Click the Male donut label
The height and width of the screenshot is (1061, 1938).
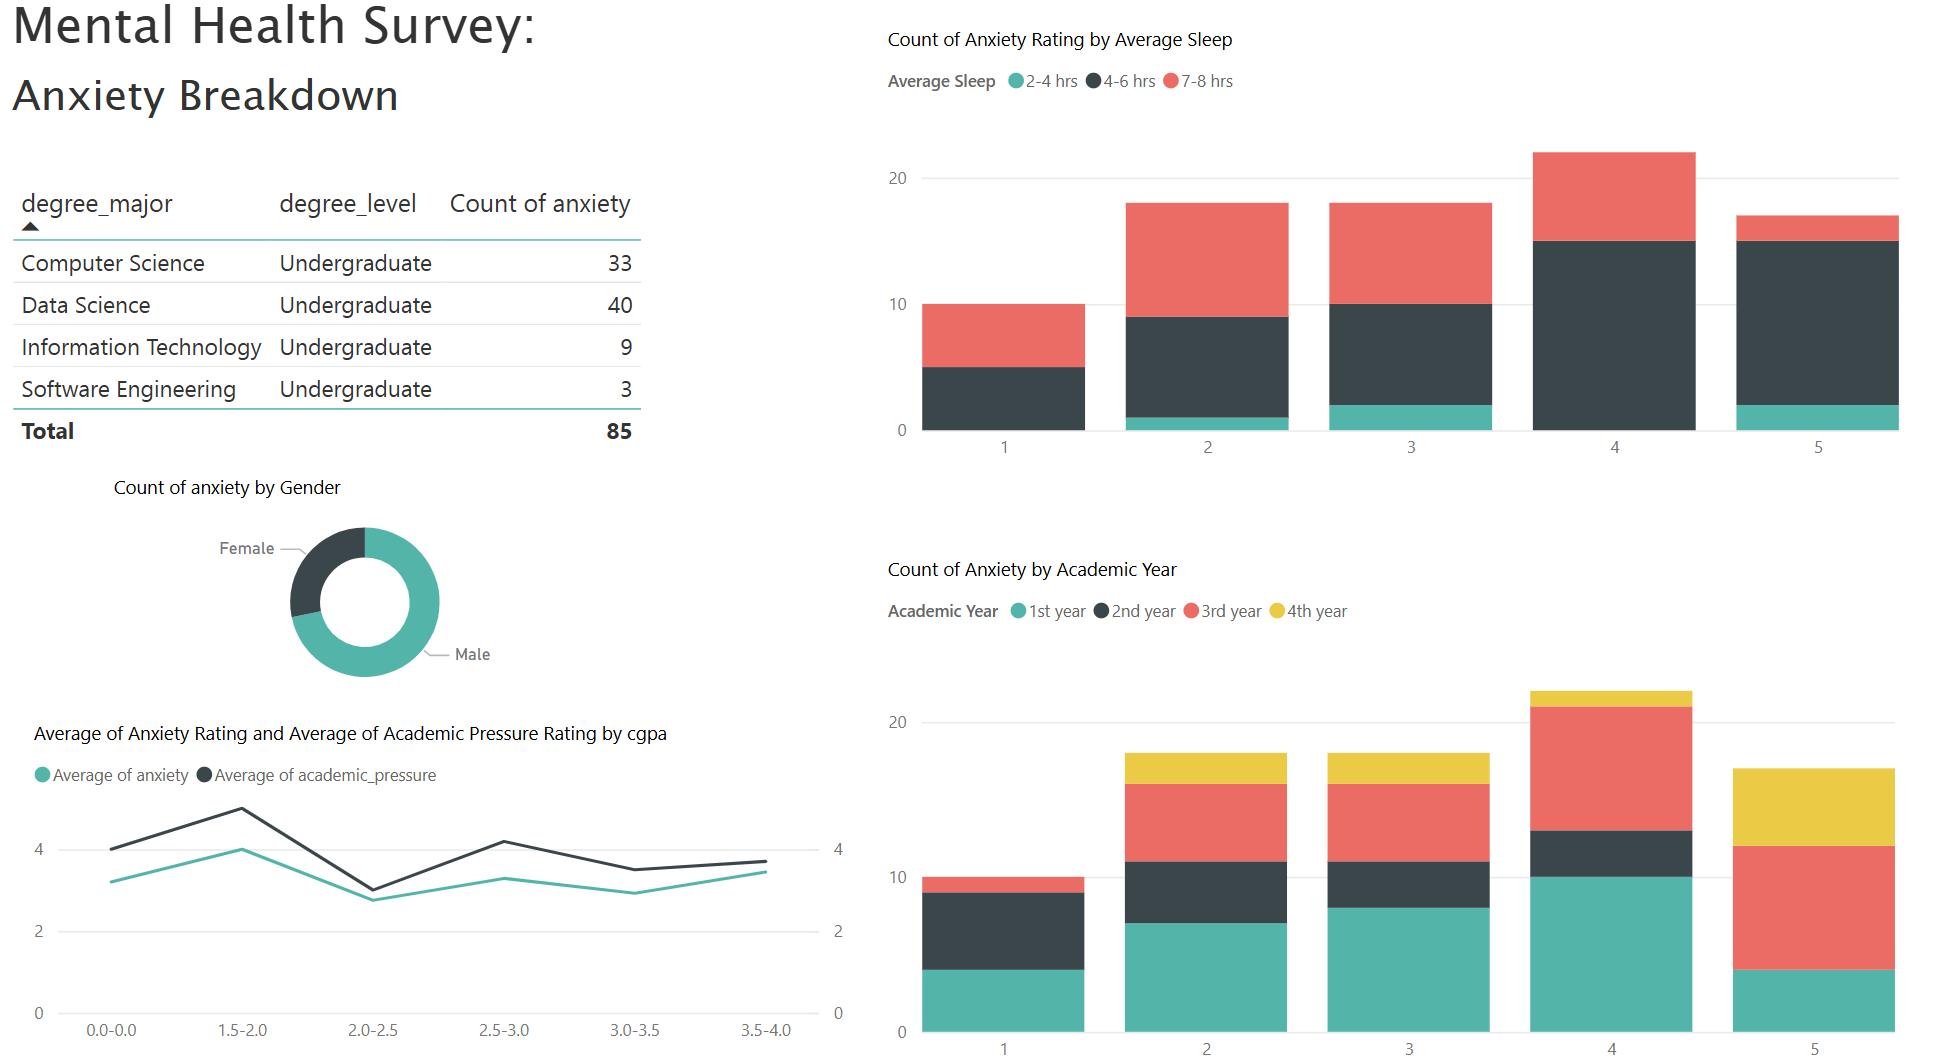472,654
